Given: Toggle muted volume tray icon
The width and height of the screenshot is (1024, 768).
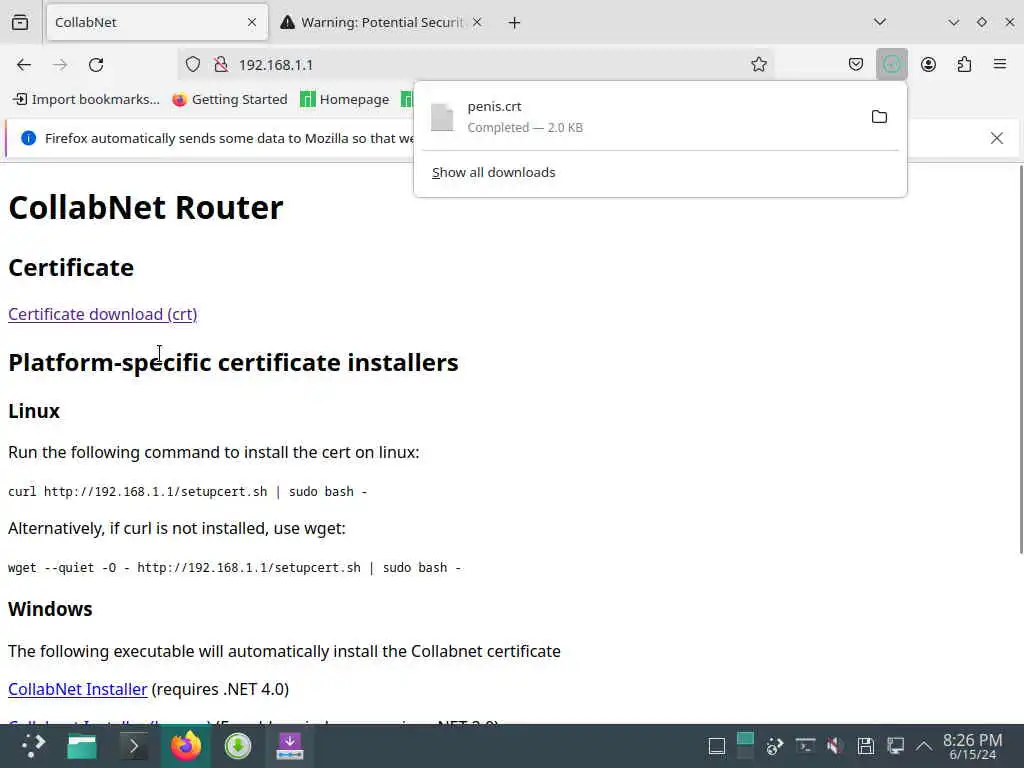Looking at the screenshot, I should click(834, 746).
